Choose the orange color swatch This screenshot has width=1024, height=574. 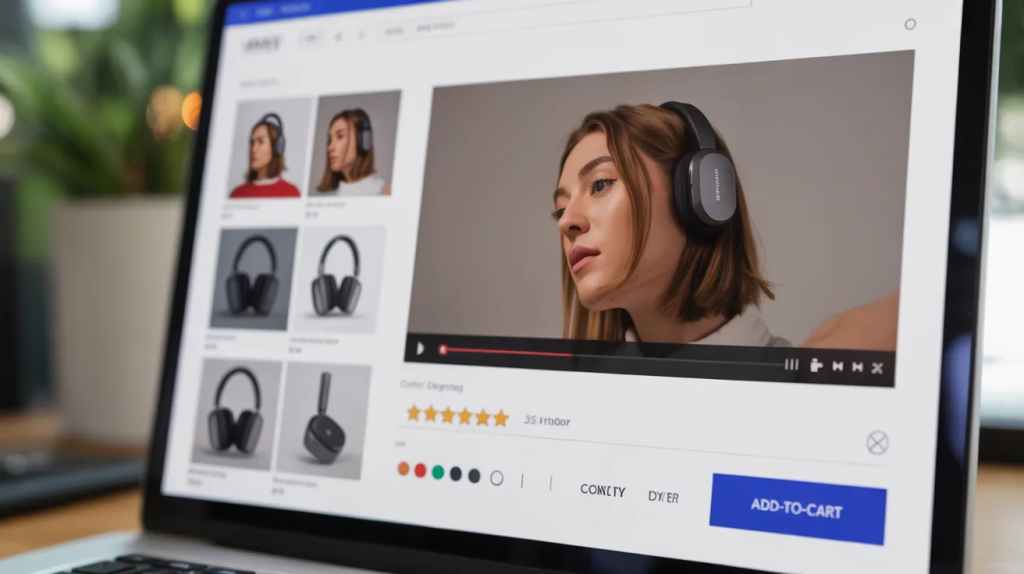tap(404, 469)
